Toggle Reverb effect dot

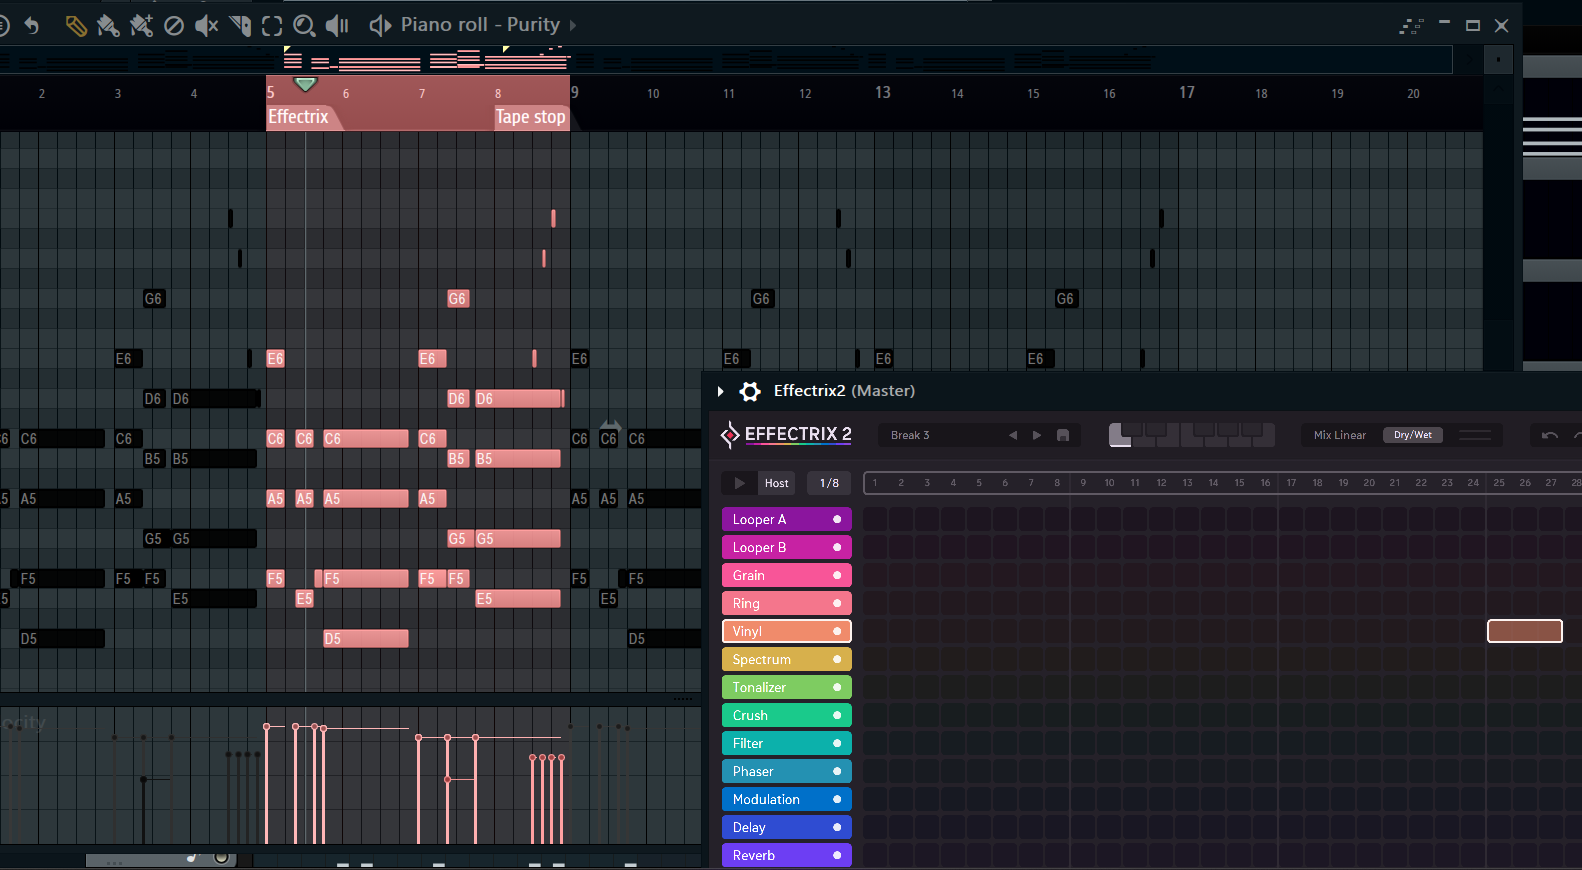[837, 855]
